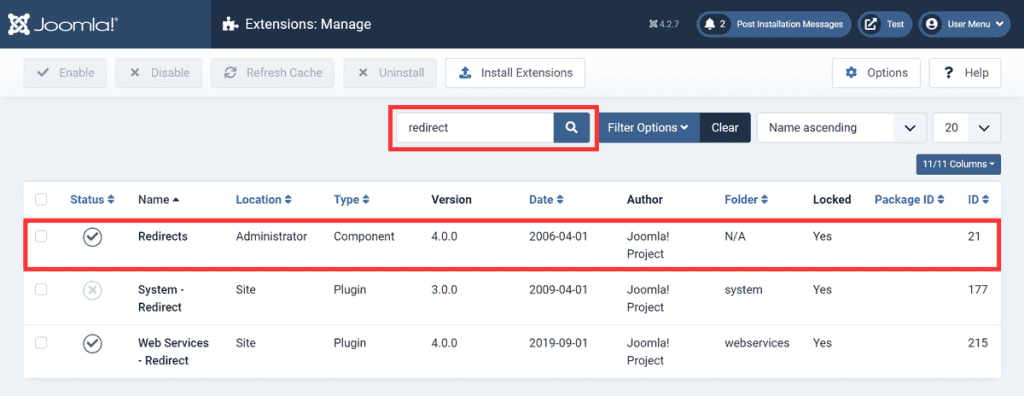This screenshot has height=396, width=1024.
Task: Check the select-all checkbox in table header
Action: pyautogui.click(x=41, y=200)
